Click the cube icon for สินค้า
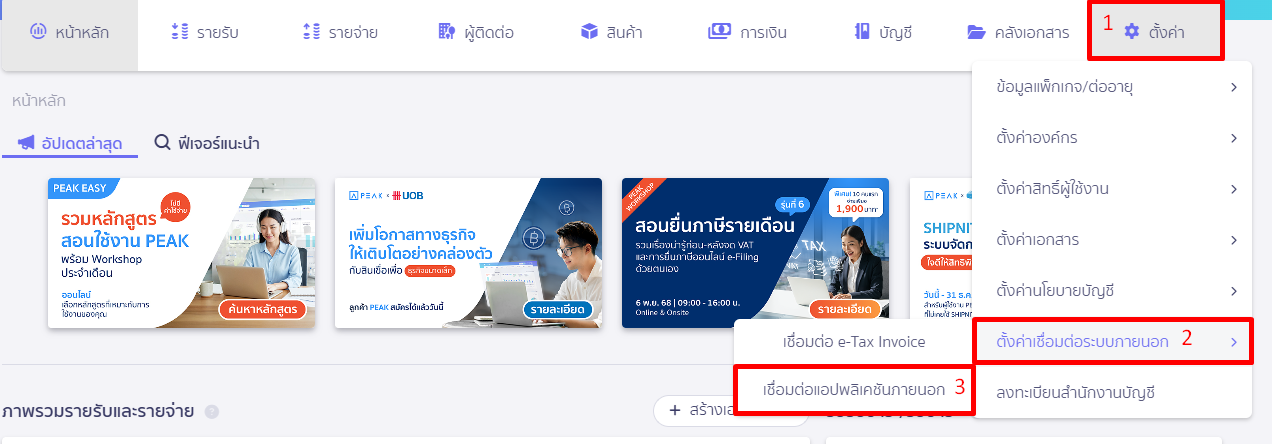The height and width of the screenshot is (444, 1272). tap(589, 32)
